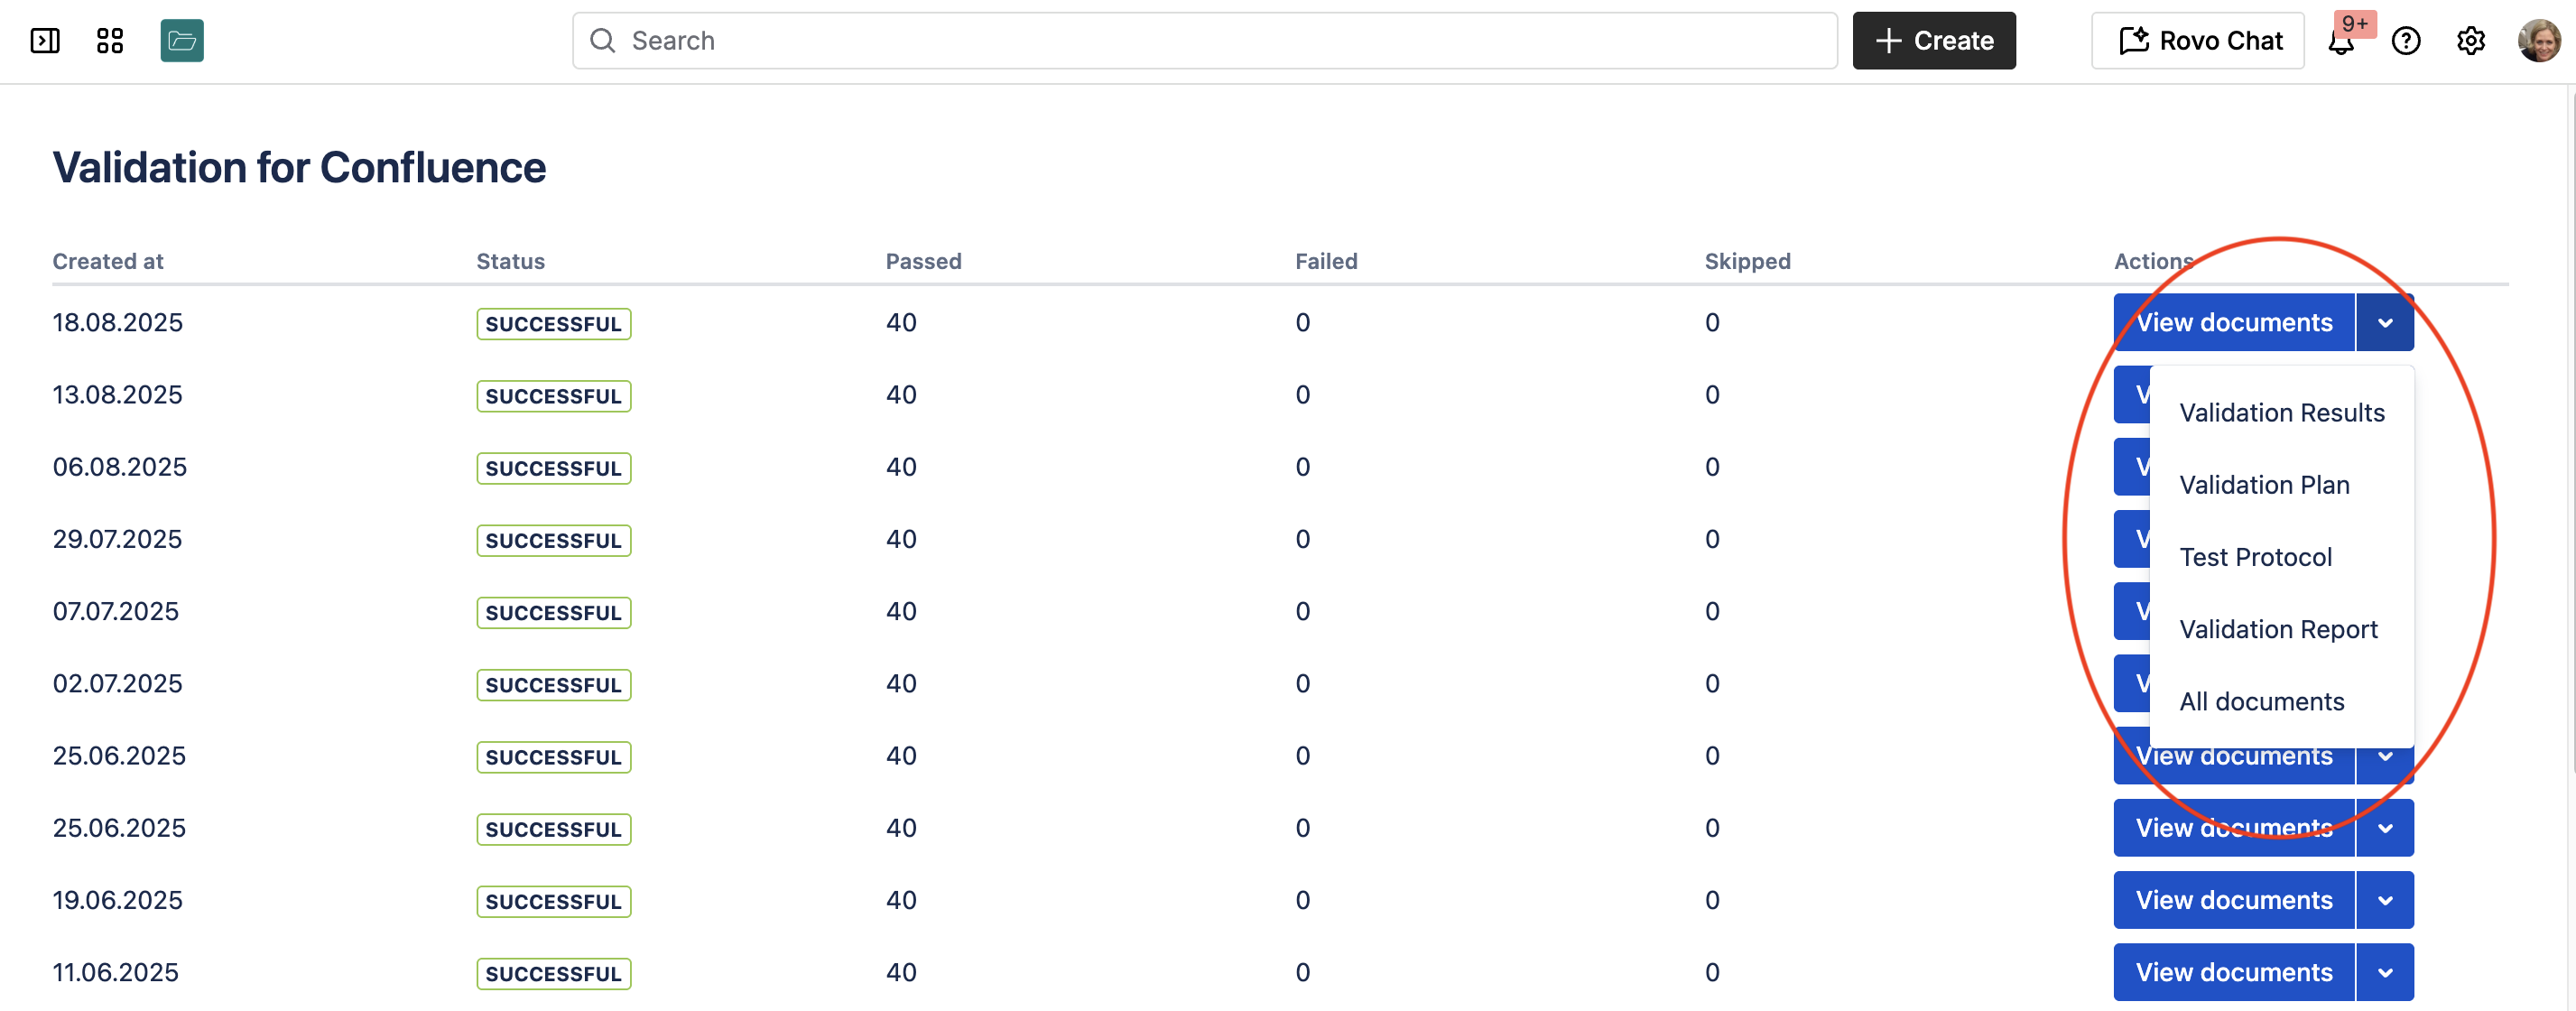Click View documents for 18.08.2025
This screenshot has height=1011, width=2576.
2234,322
